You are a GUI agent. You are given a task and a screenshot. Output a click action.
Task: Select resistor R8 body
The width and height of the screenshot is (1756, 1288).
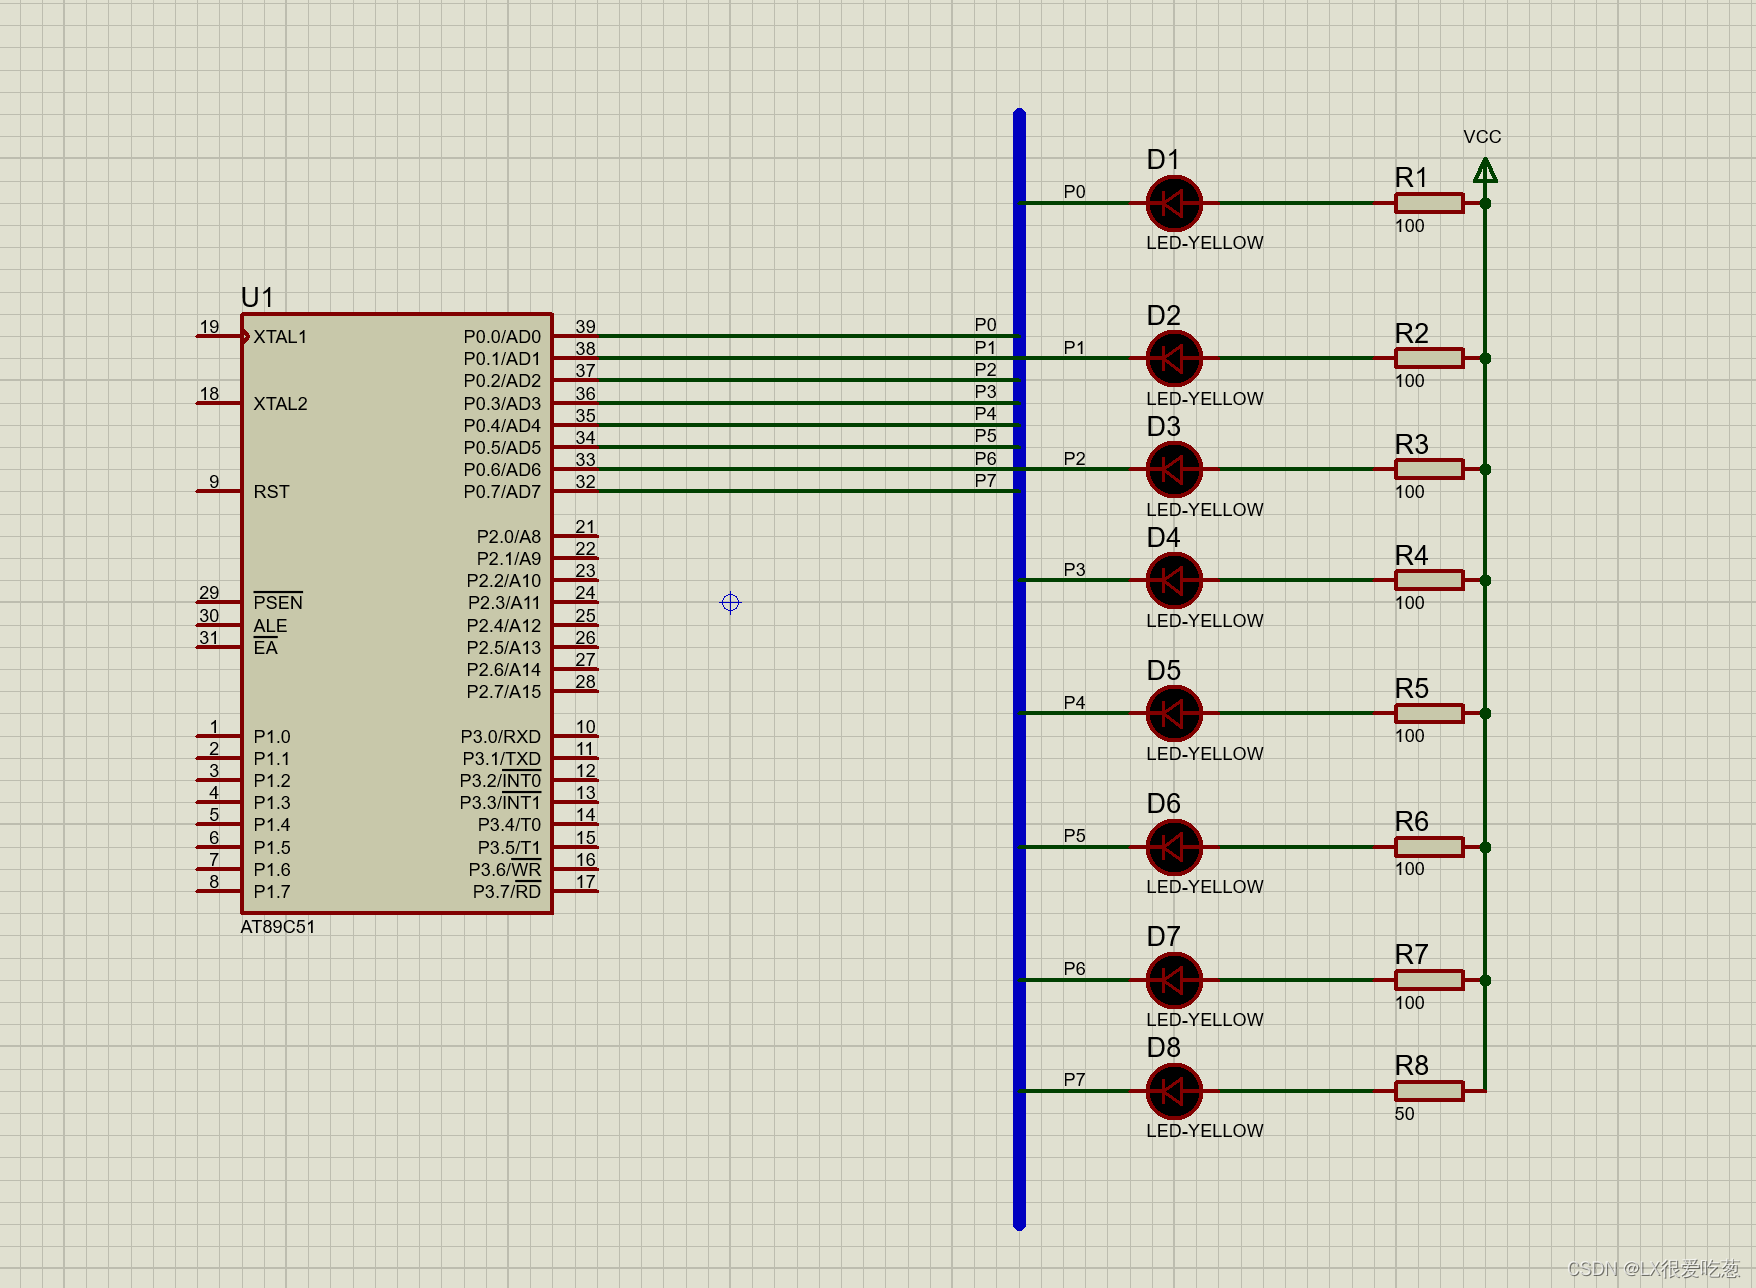click(x=1429, y=1091)
